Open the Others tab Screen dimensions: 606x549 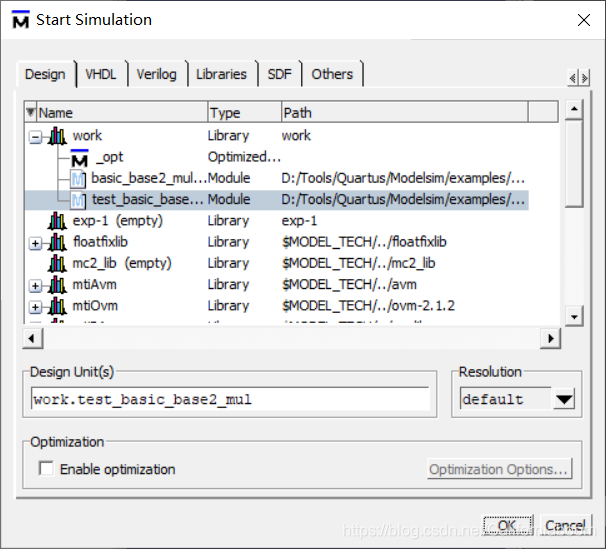pyautogui.click(x=332, y=74)
